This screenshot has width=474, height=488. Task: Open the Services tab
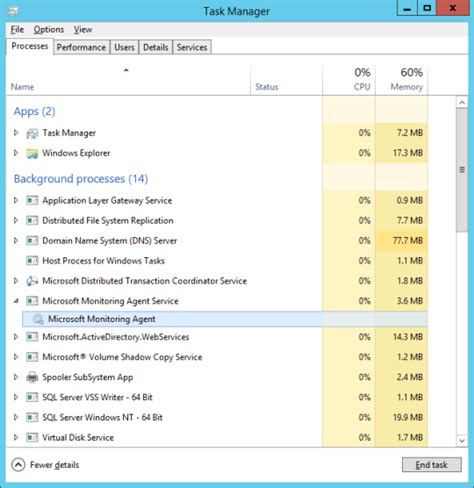pos(192,47)
